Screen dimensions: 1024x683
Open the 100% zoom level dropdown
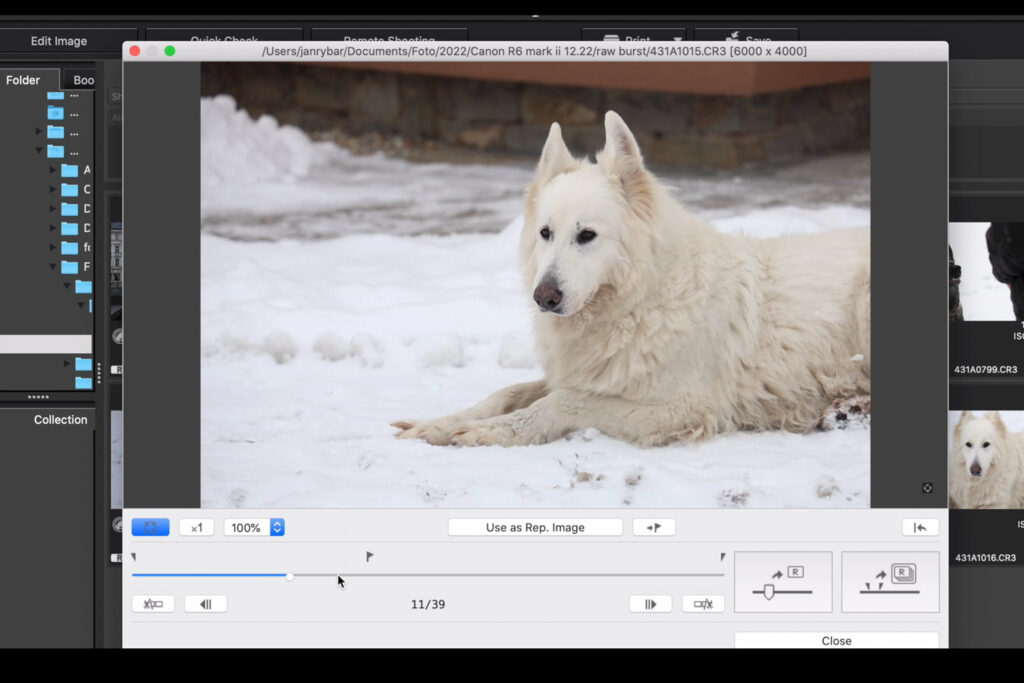(277, 527)
